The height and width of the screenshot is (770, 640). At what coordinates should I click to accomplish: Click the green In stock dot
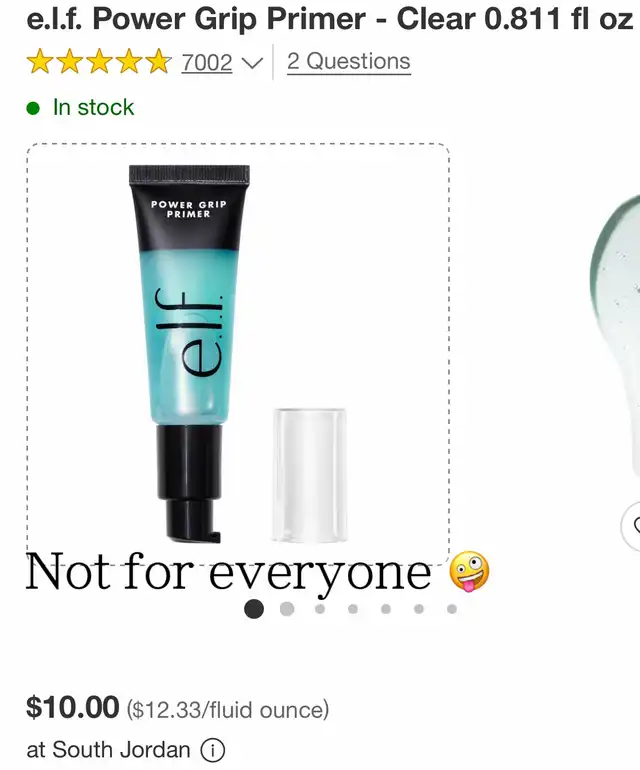pos(33,108)
